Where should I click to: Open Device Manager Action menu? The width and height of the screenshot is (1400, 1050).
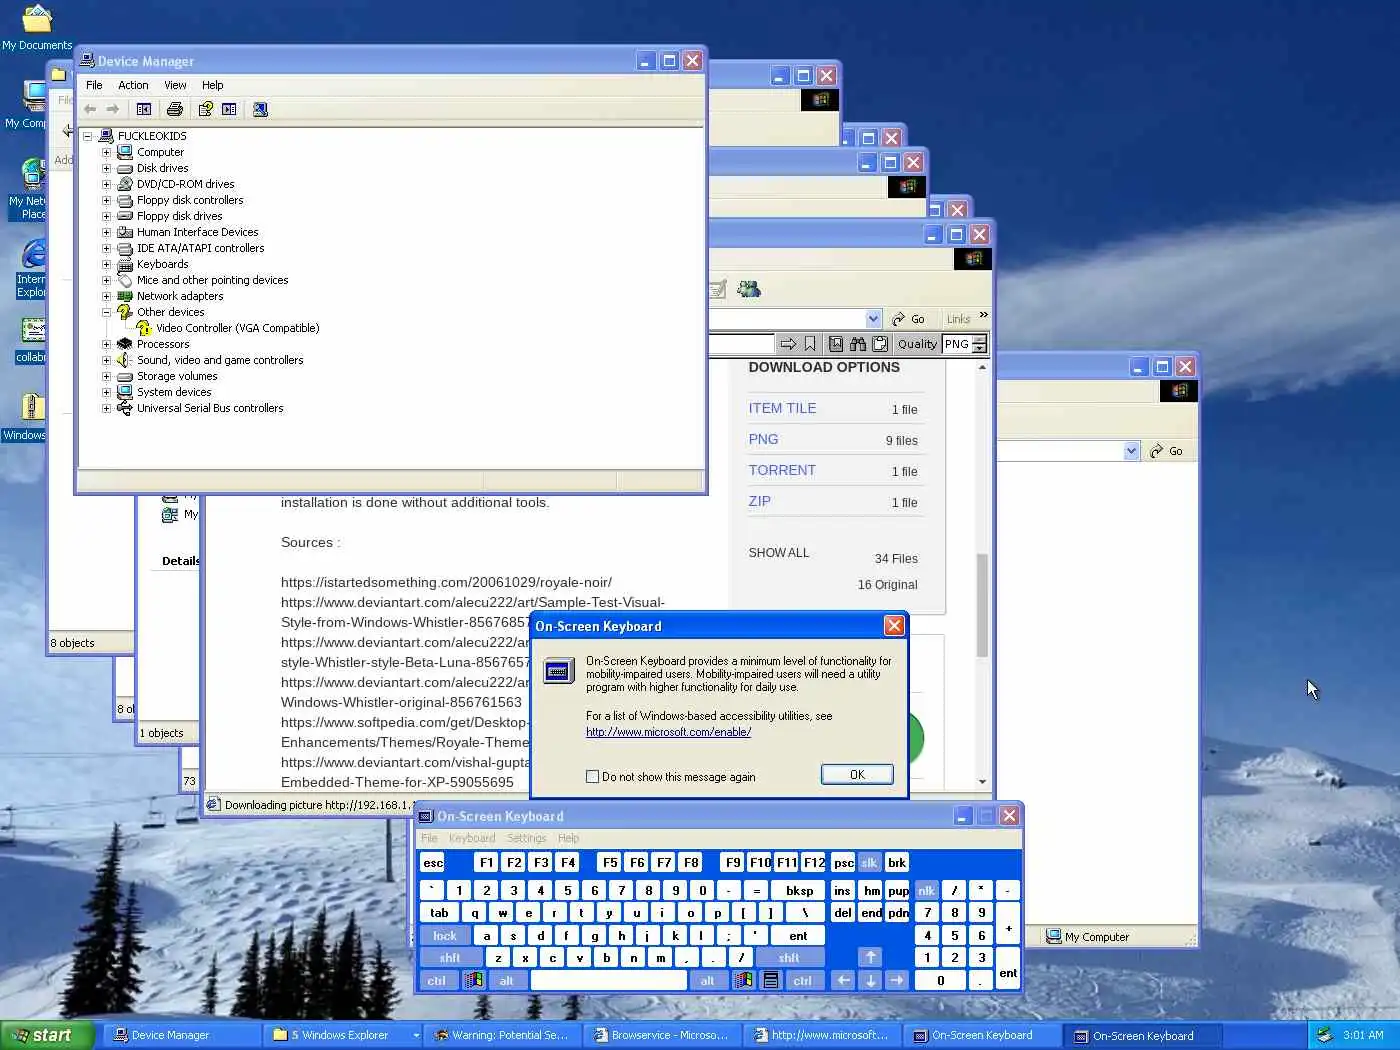(133, 85)
